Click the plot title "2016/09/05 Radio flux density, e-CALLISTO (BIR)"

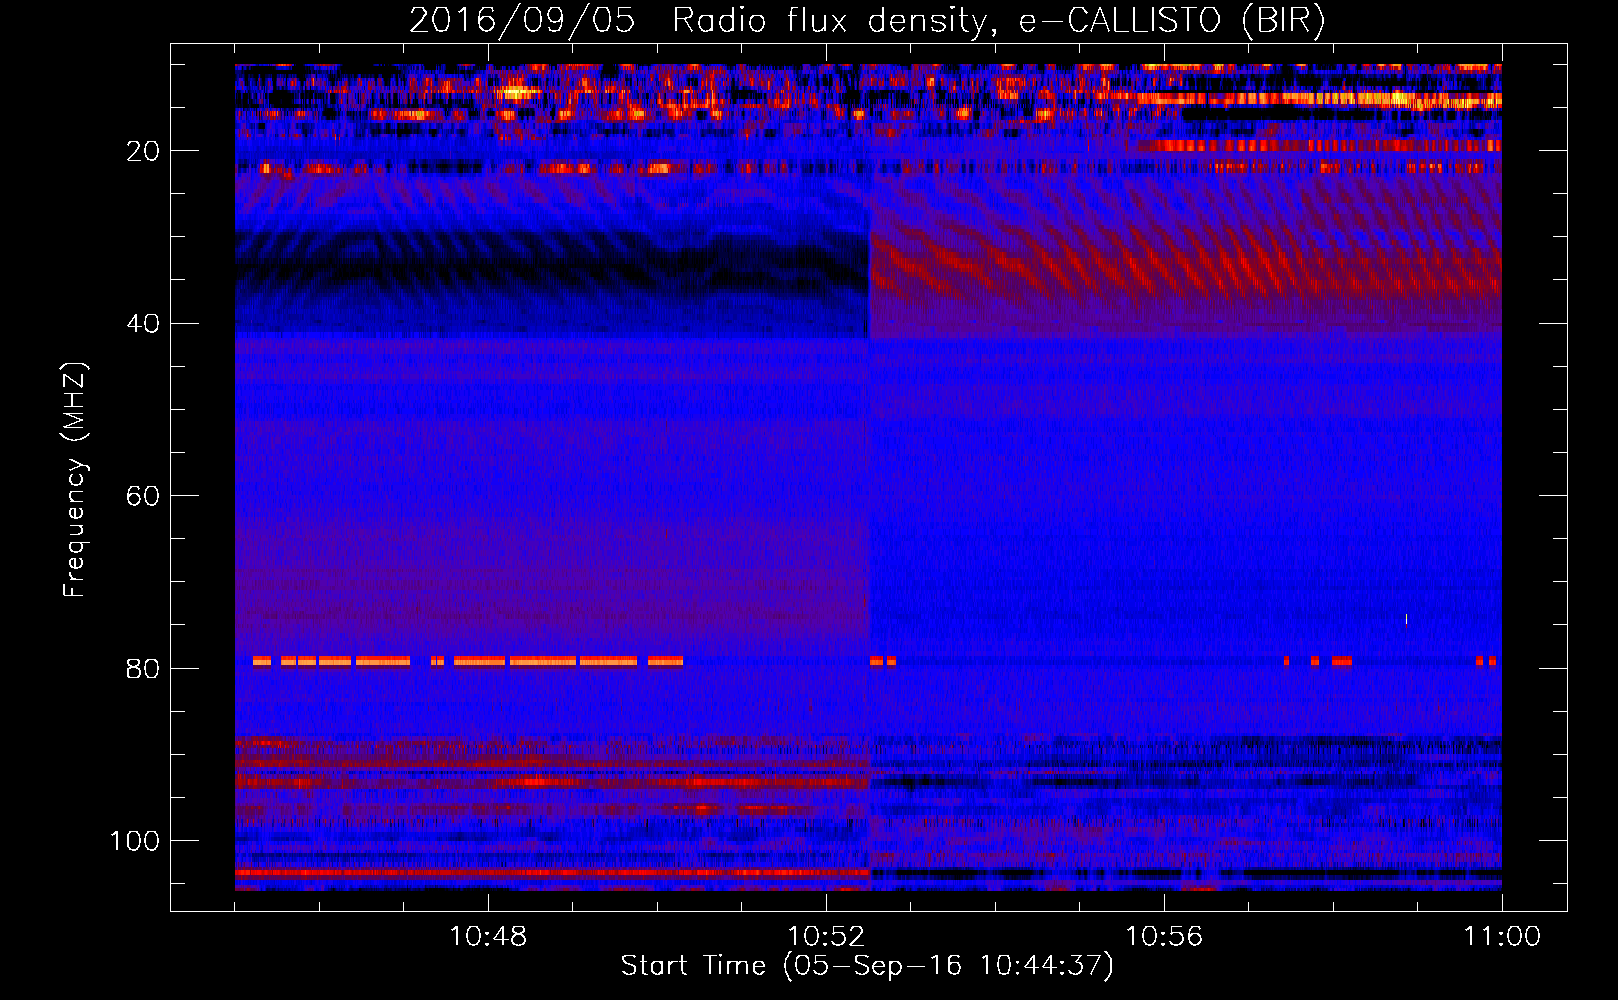[x=867, y=20]
